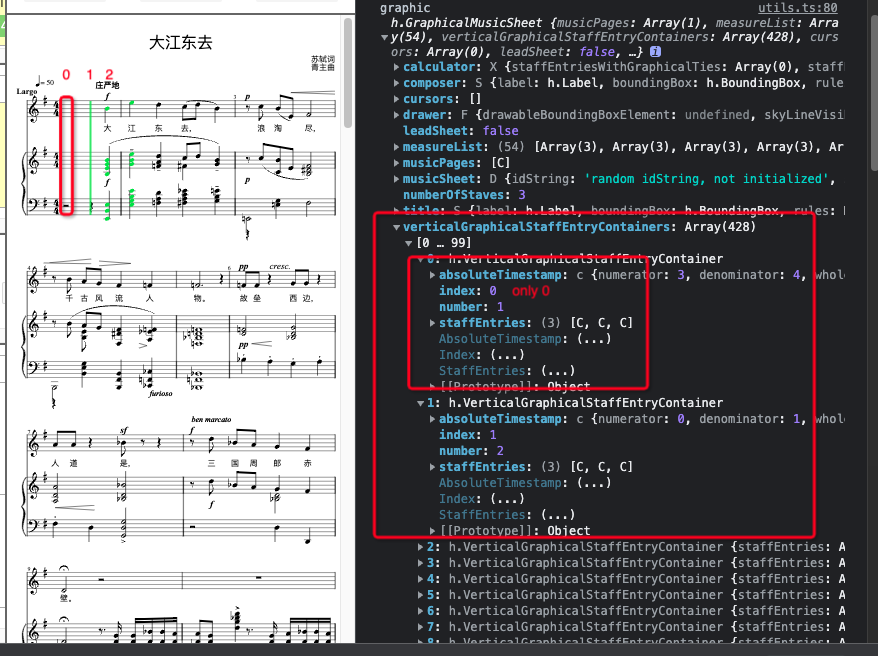Viewport: 878px width, 656px height.
Task: Click the 'furioso' expression marking
Action: click(x=161, y=393)
